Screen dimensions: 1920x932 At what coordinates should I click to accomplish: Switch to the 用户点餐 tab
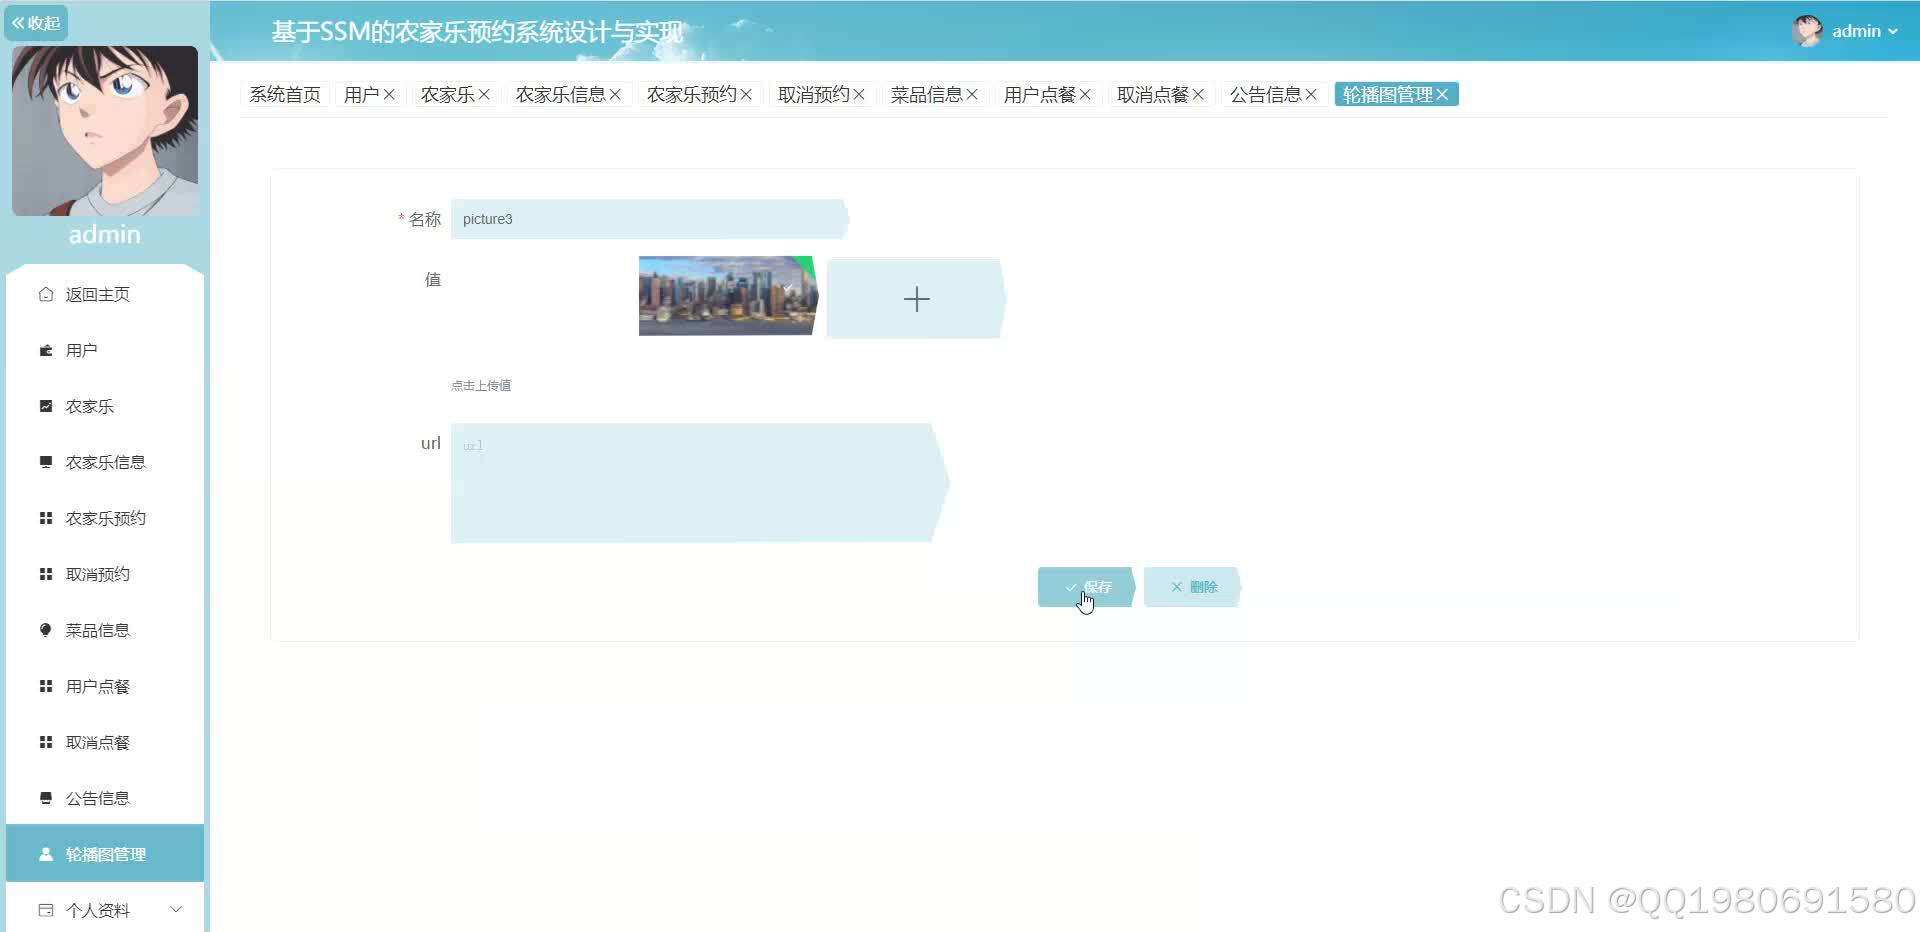1039,94
